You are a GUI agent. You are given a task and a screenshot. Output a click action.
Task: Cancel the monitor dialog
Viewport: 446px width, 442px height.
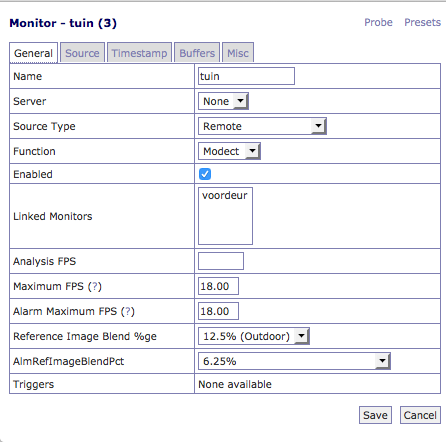[x=420, y=415]
